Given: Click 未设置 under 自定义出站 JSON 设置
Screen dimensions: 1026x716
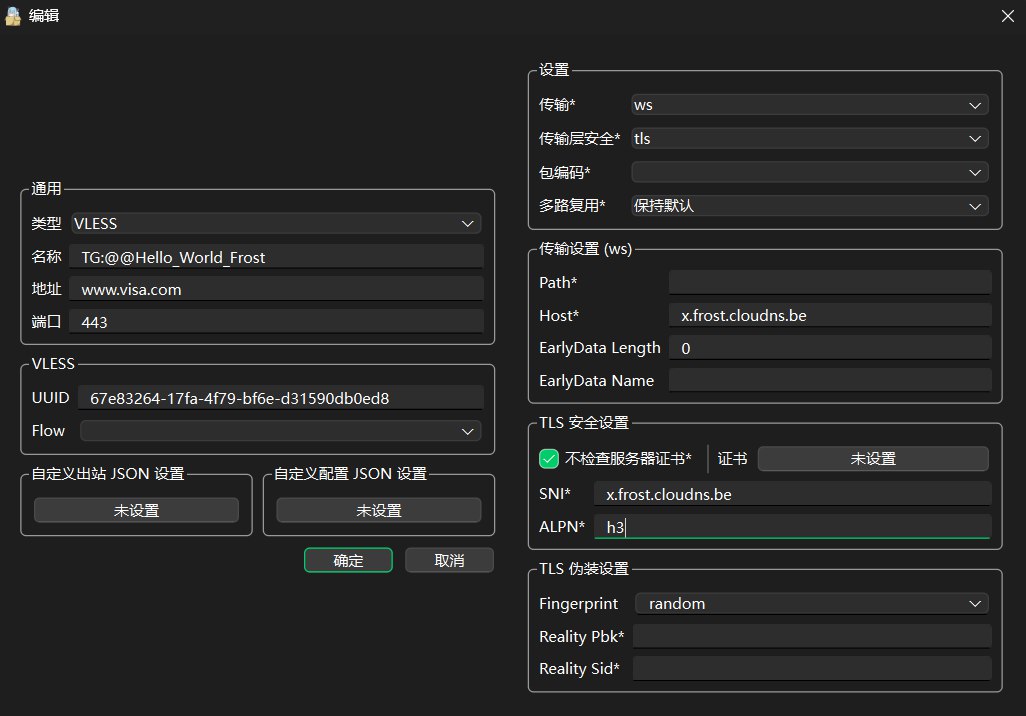Looking at the screenshot, I should click(x=136, y=511).
